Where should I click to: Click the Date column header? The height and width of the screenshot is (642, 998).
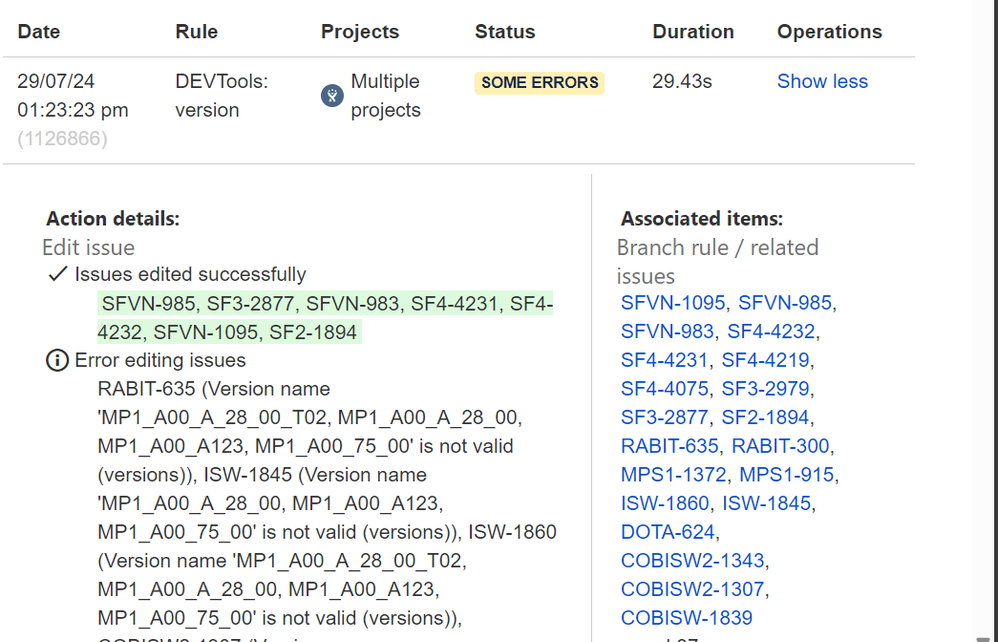tap(39, 32)
